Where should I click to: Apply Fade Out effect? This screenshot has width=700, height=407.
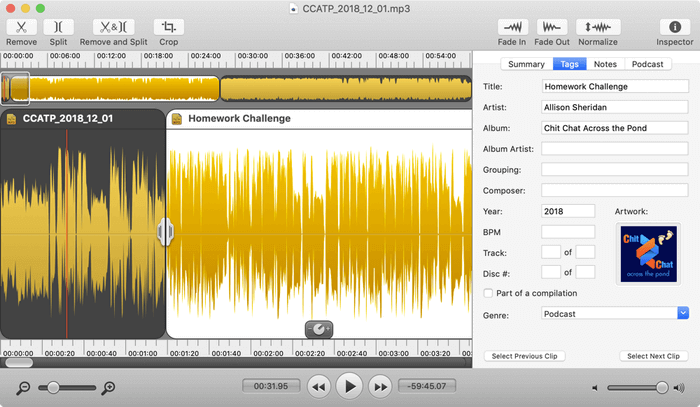pos(552,27)
